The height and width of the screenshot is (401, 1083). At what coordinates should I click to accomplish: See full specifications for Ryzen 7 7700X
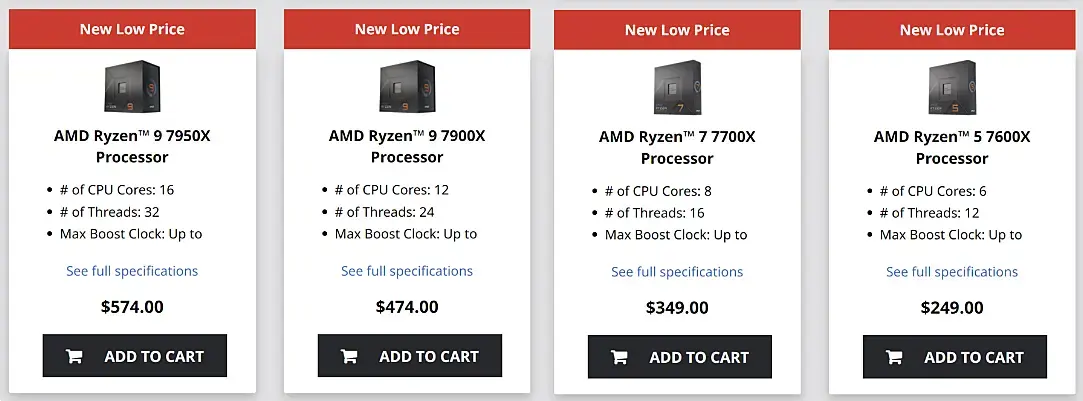coord(677,272)
